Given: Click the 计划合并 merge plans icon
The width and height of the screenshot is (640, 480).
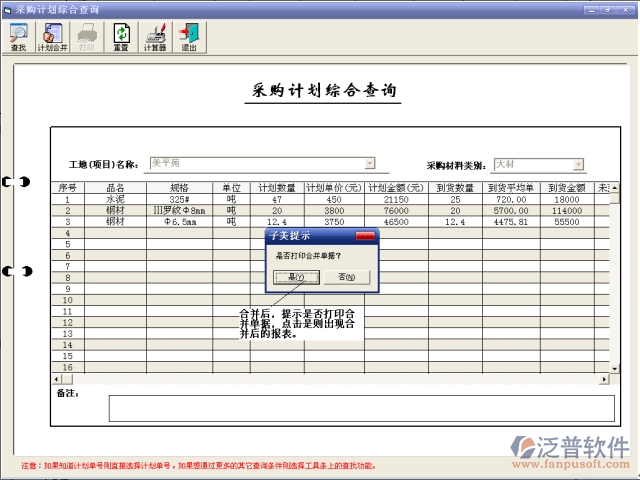Looking at the screenshot, I should click(x=52, y=37).
